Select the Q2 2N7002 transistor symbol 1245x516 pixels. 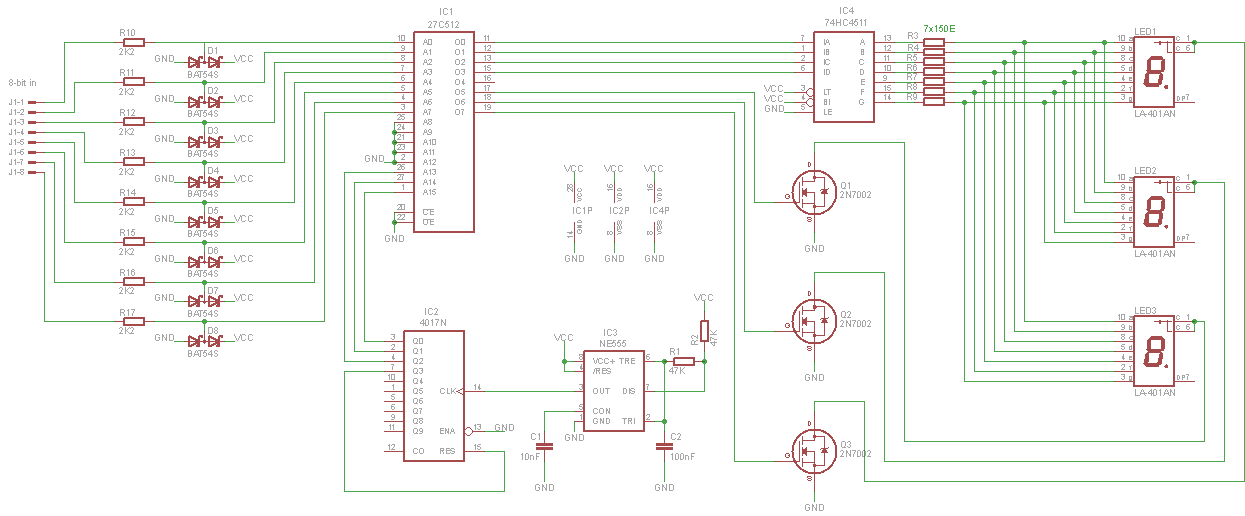pos(813,320)
